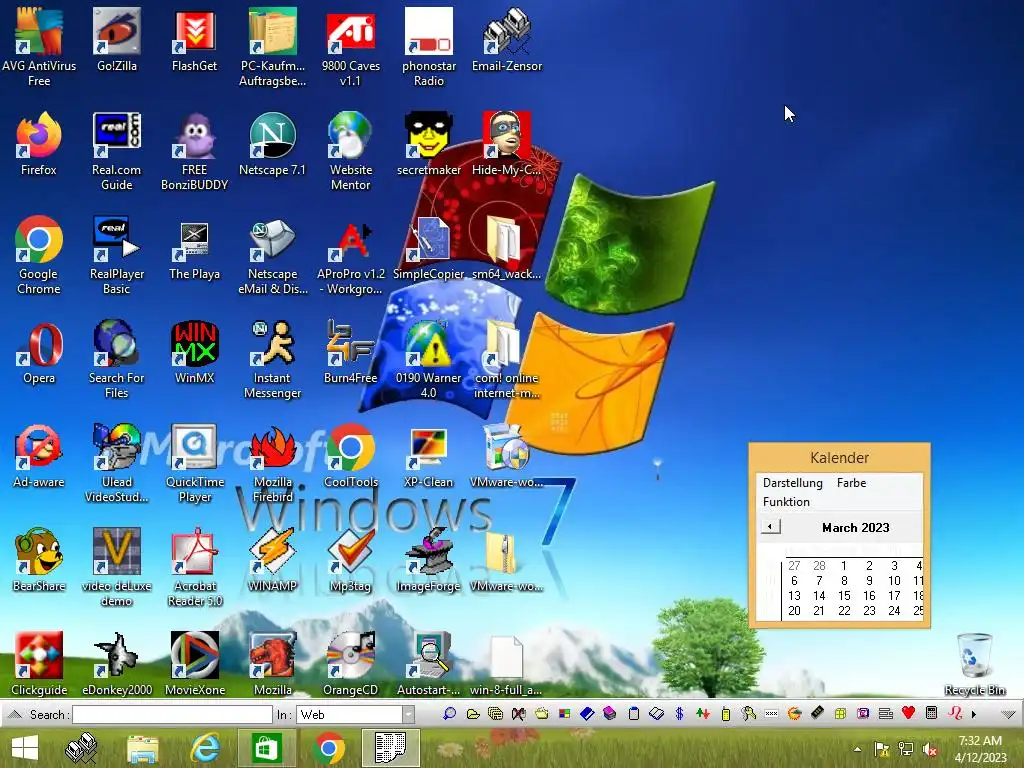The height and width of the screenshot is (768, 1024).
Task: Open the Recycle Bin
Action: (x=974, y=664)
